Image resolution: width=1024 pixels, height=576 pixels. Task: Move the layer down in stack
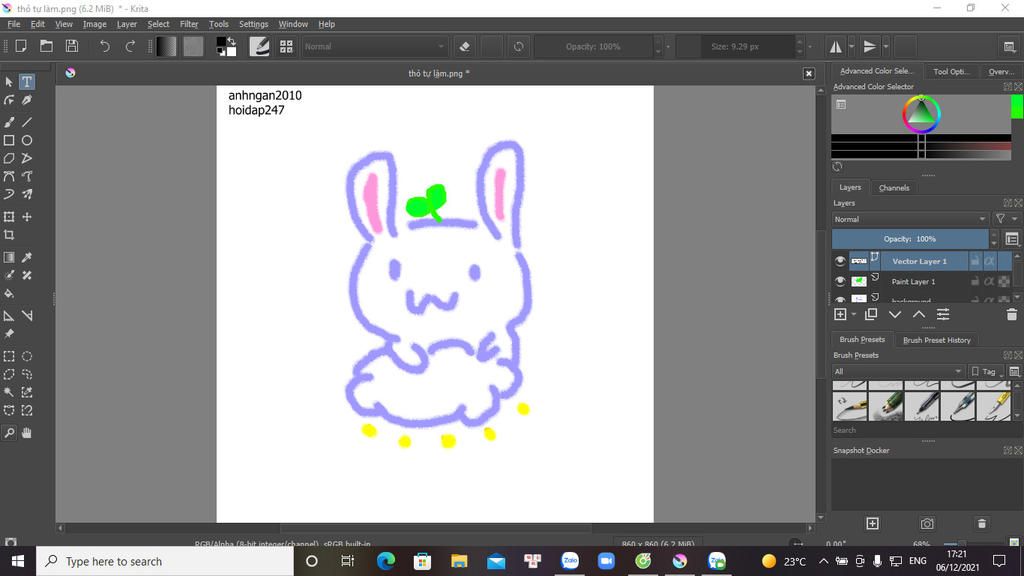coord(895,315)
